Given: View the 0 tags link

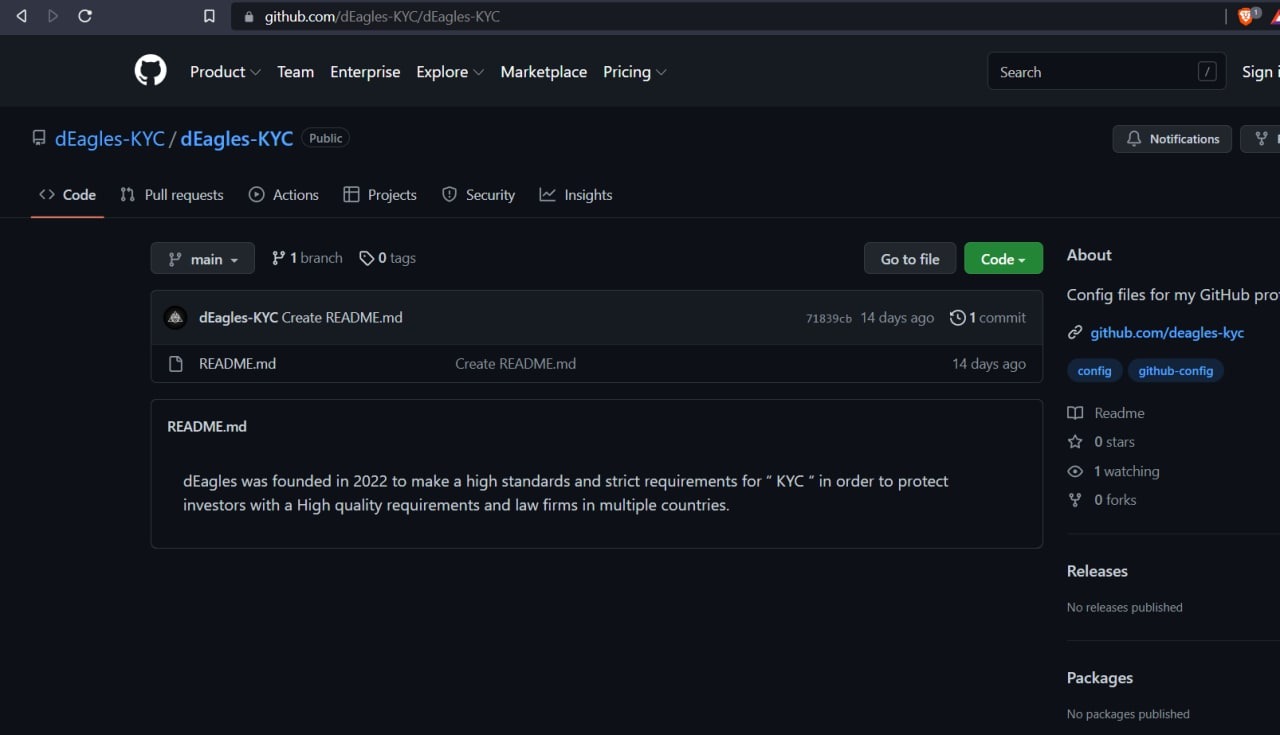Looking at the screenshot, I should pyautogui.click(x=388, y=258).
